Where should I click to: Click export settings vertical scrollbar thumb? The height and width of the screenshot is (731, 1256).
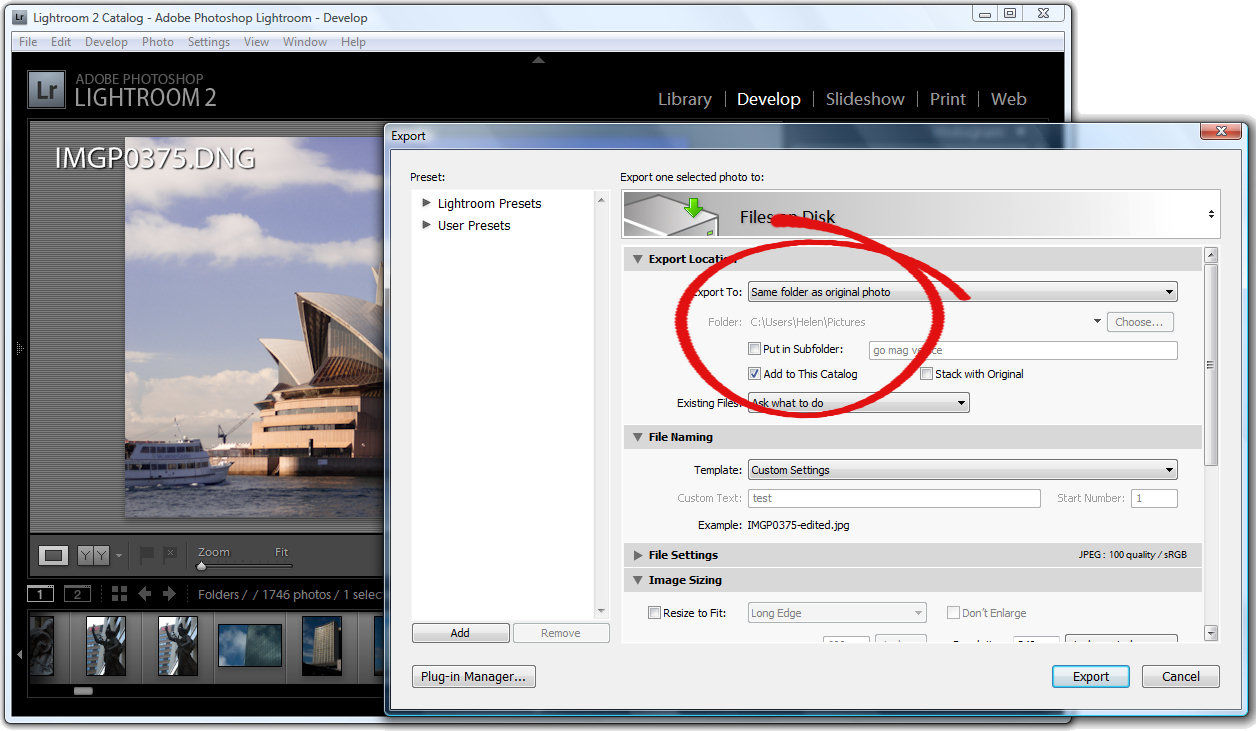(1211, 365)
